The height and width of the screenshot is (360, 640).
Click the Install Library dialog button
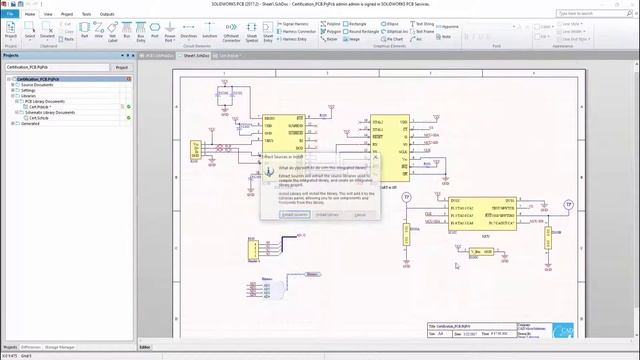pos(327,215)
